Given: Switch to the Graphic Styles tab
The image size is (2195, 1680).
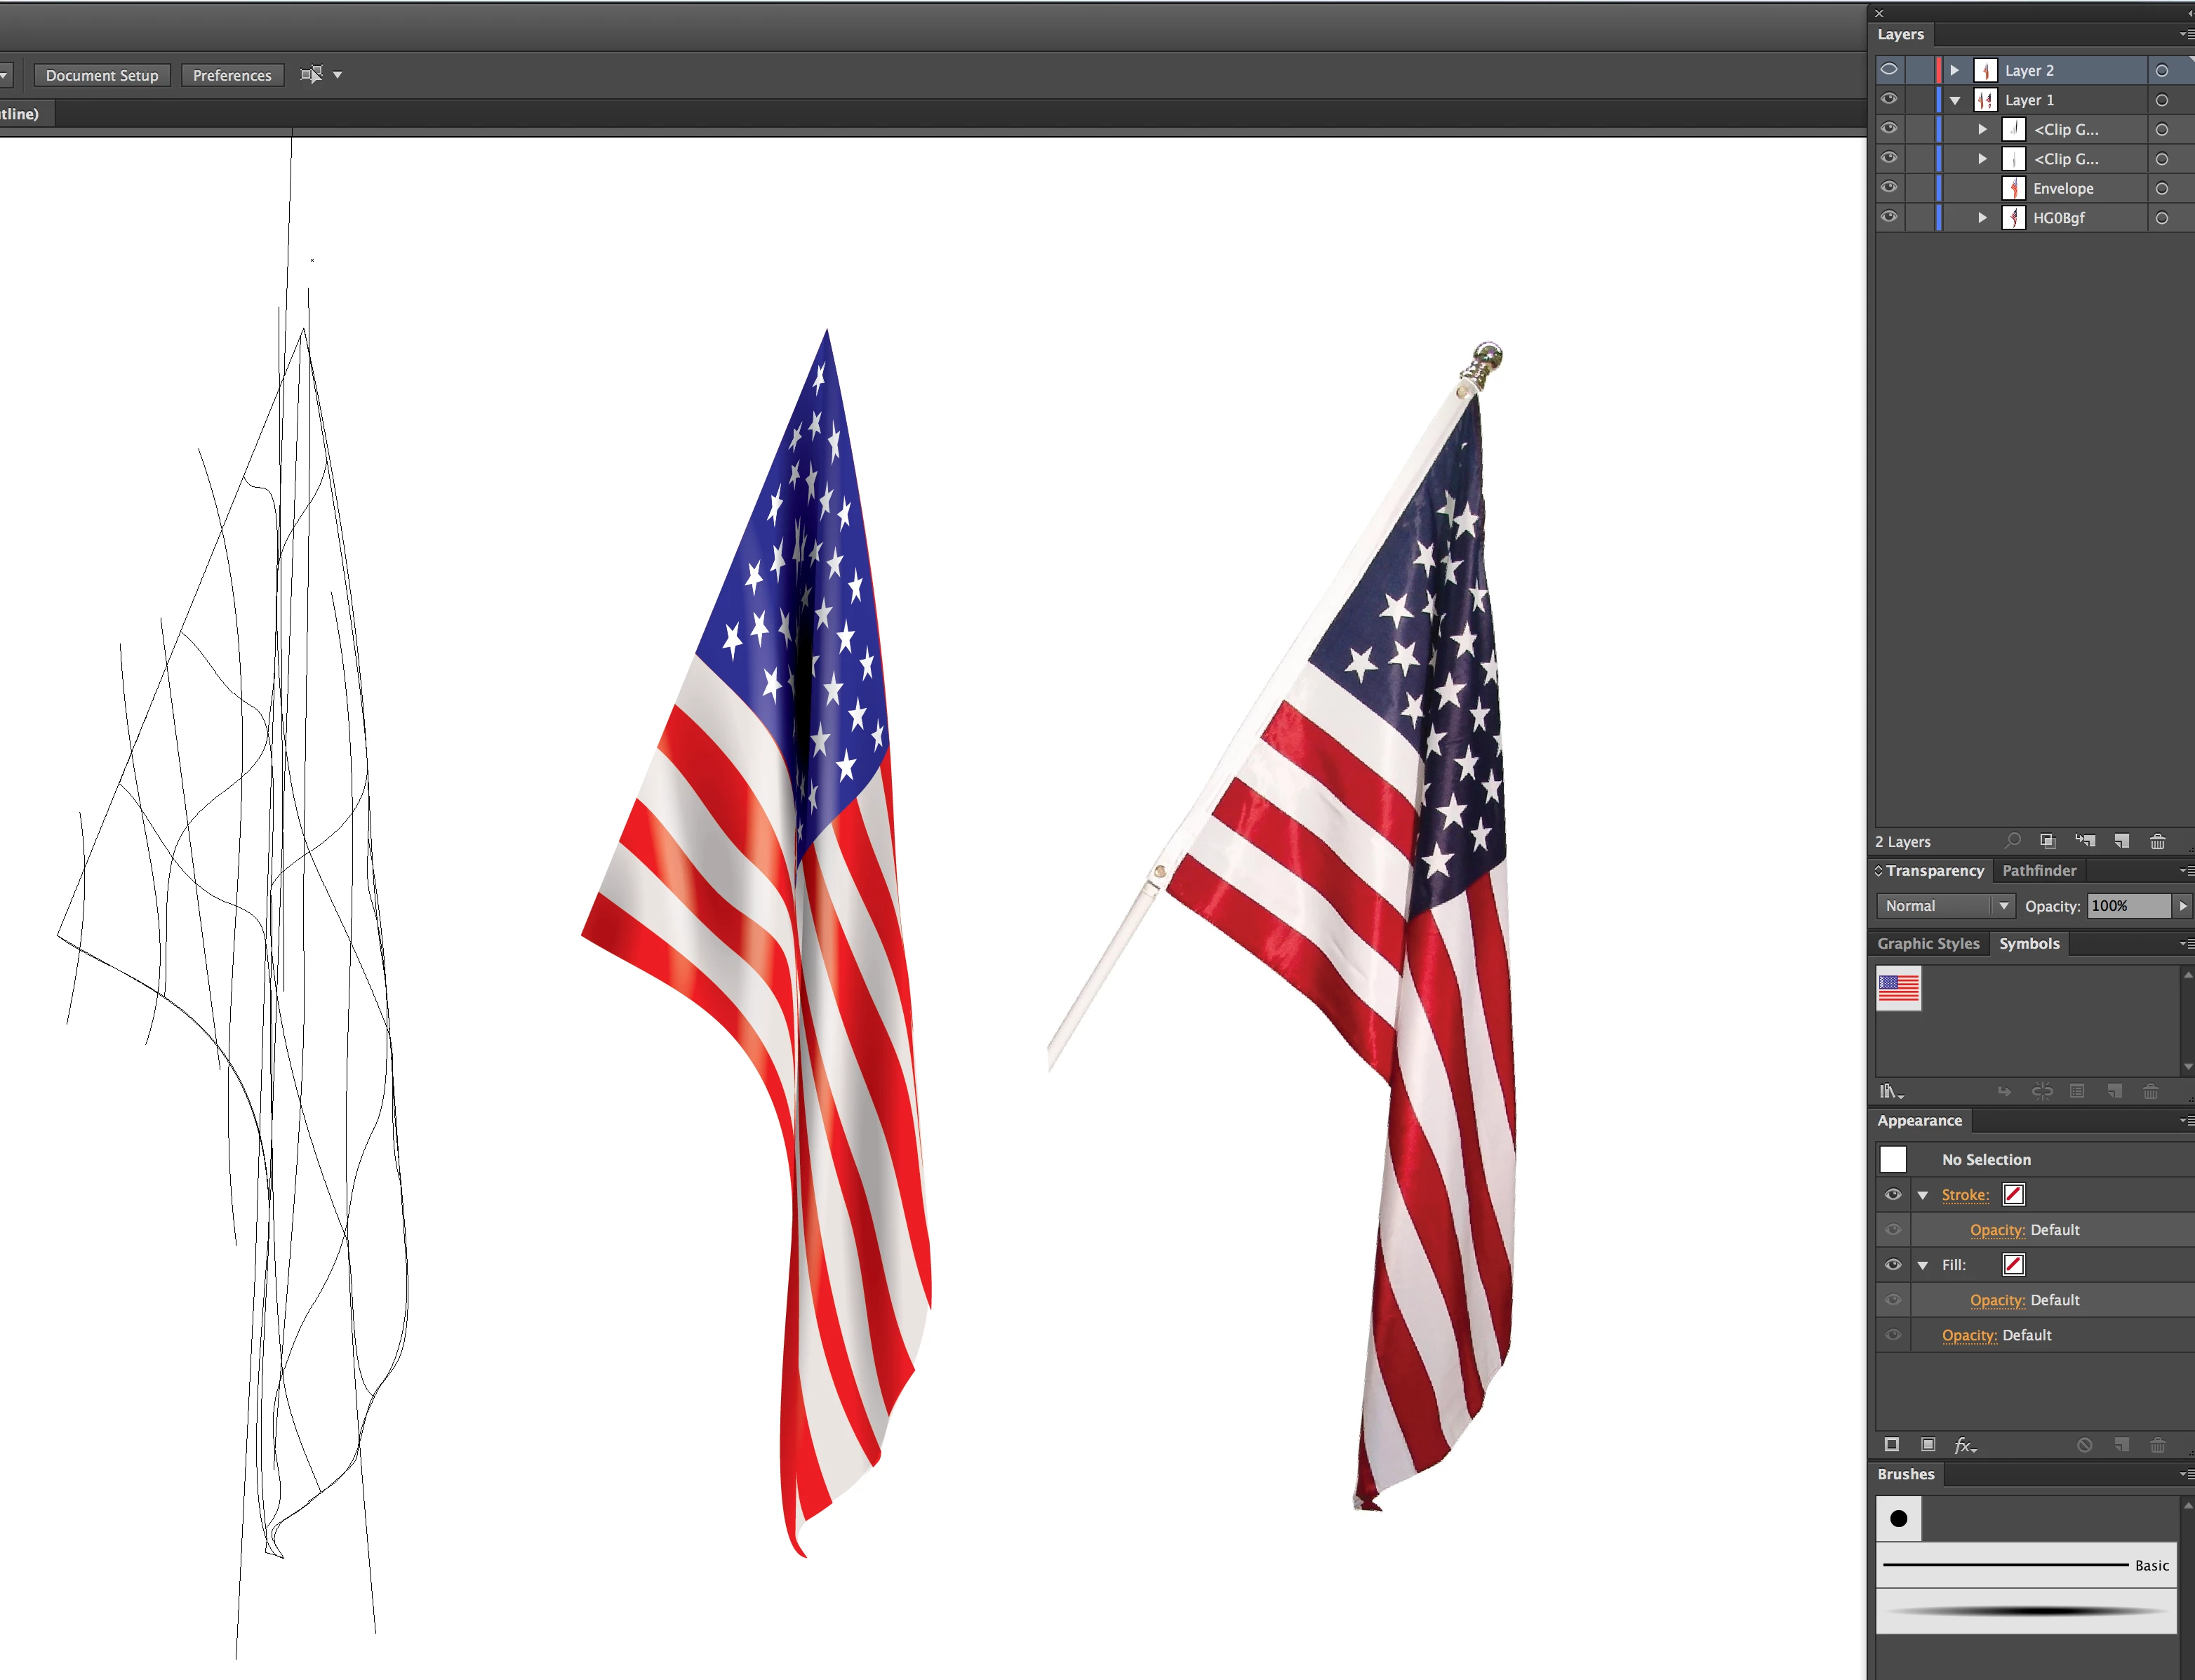Looking at the screenshot, I should pos(1928,944).
